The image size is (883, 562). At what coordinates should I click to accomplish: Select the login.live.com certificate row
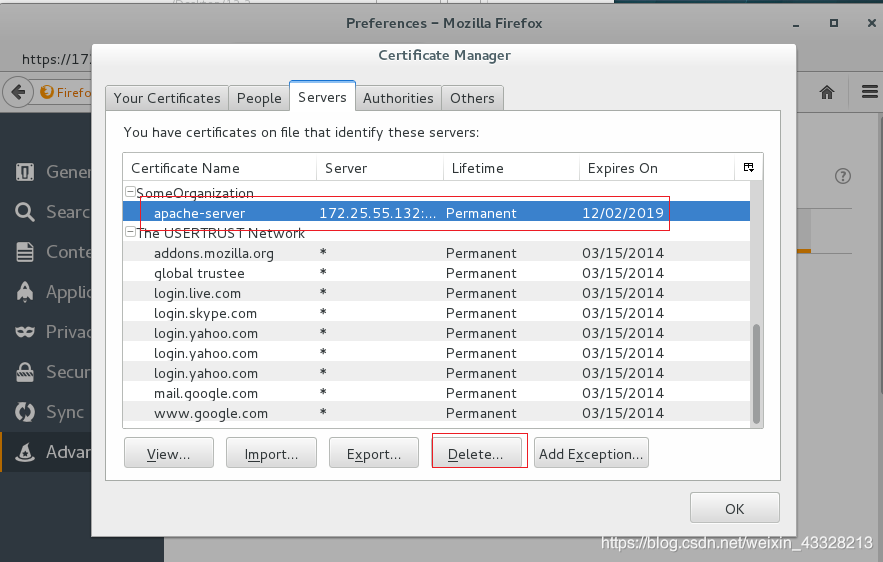tap(436, 293)
